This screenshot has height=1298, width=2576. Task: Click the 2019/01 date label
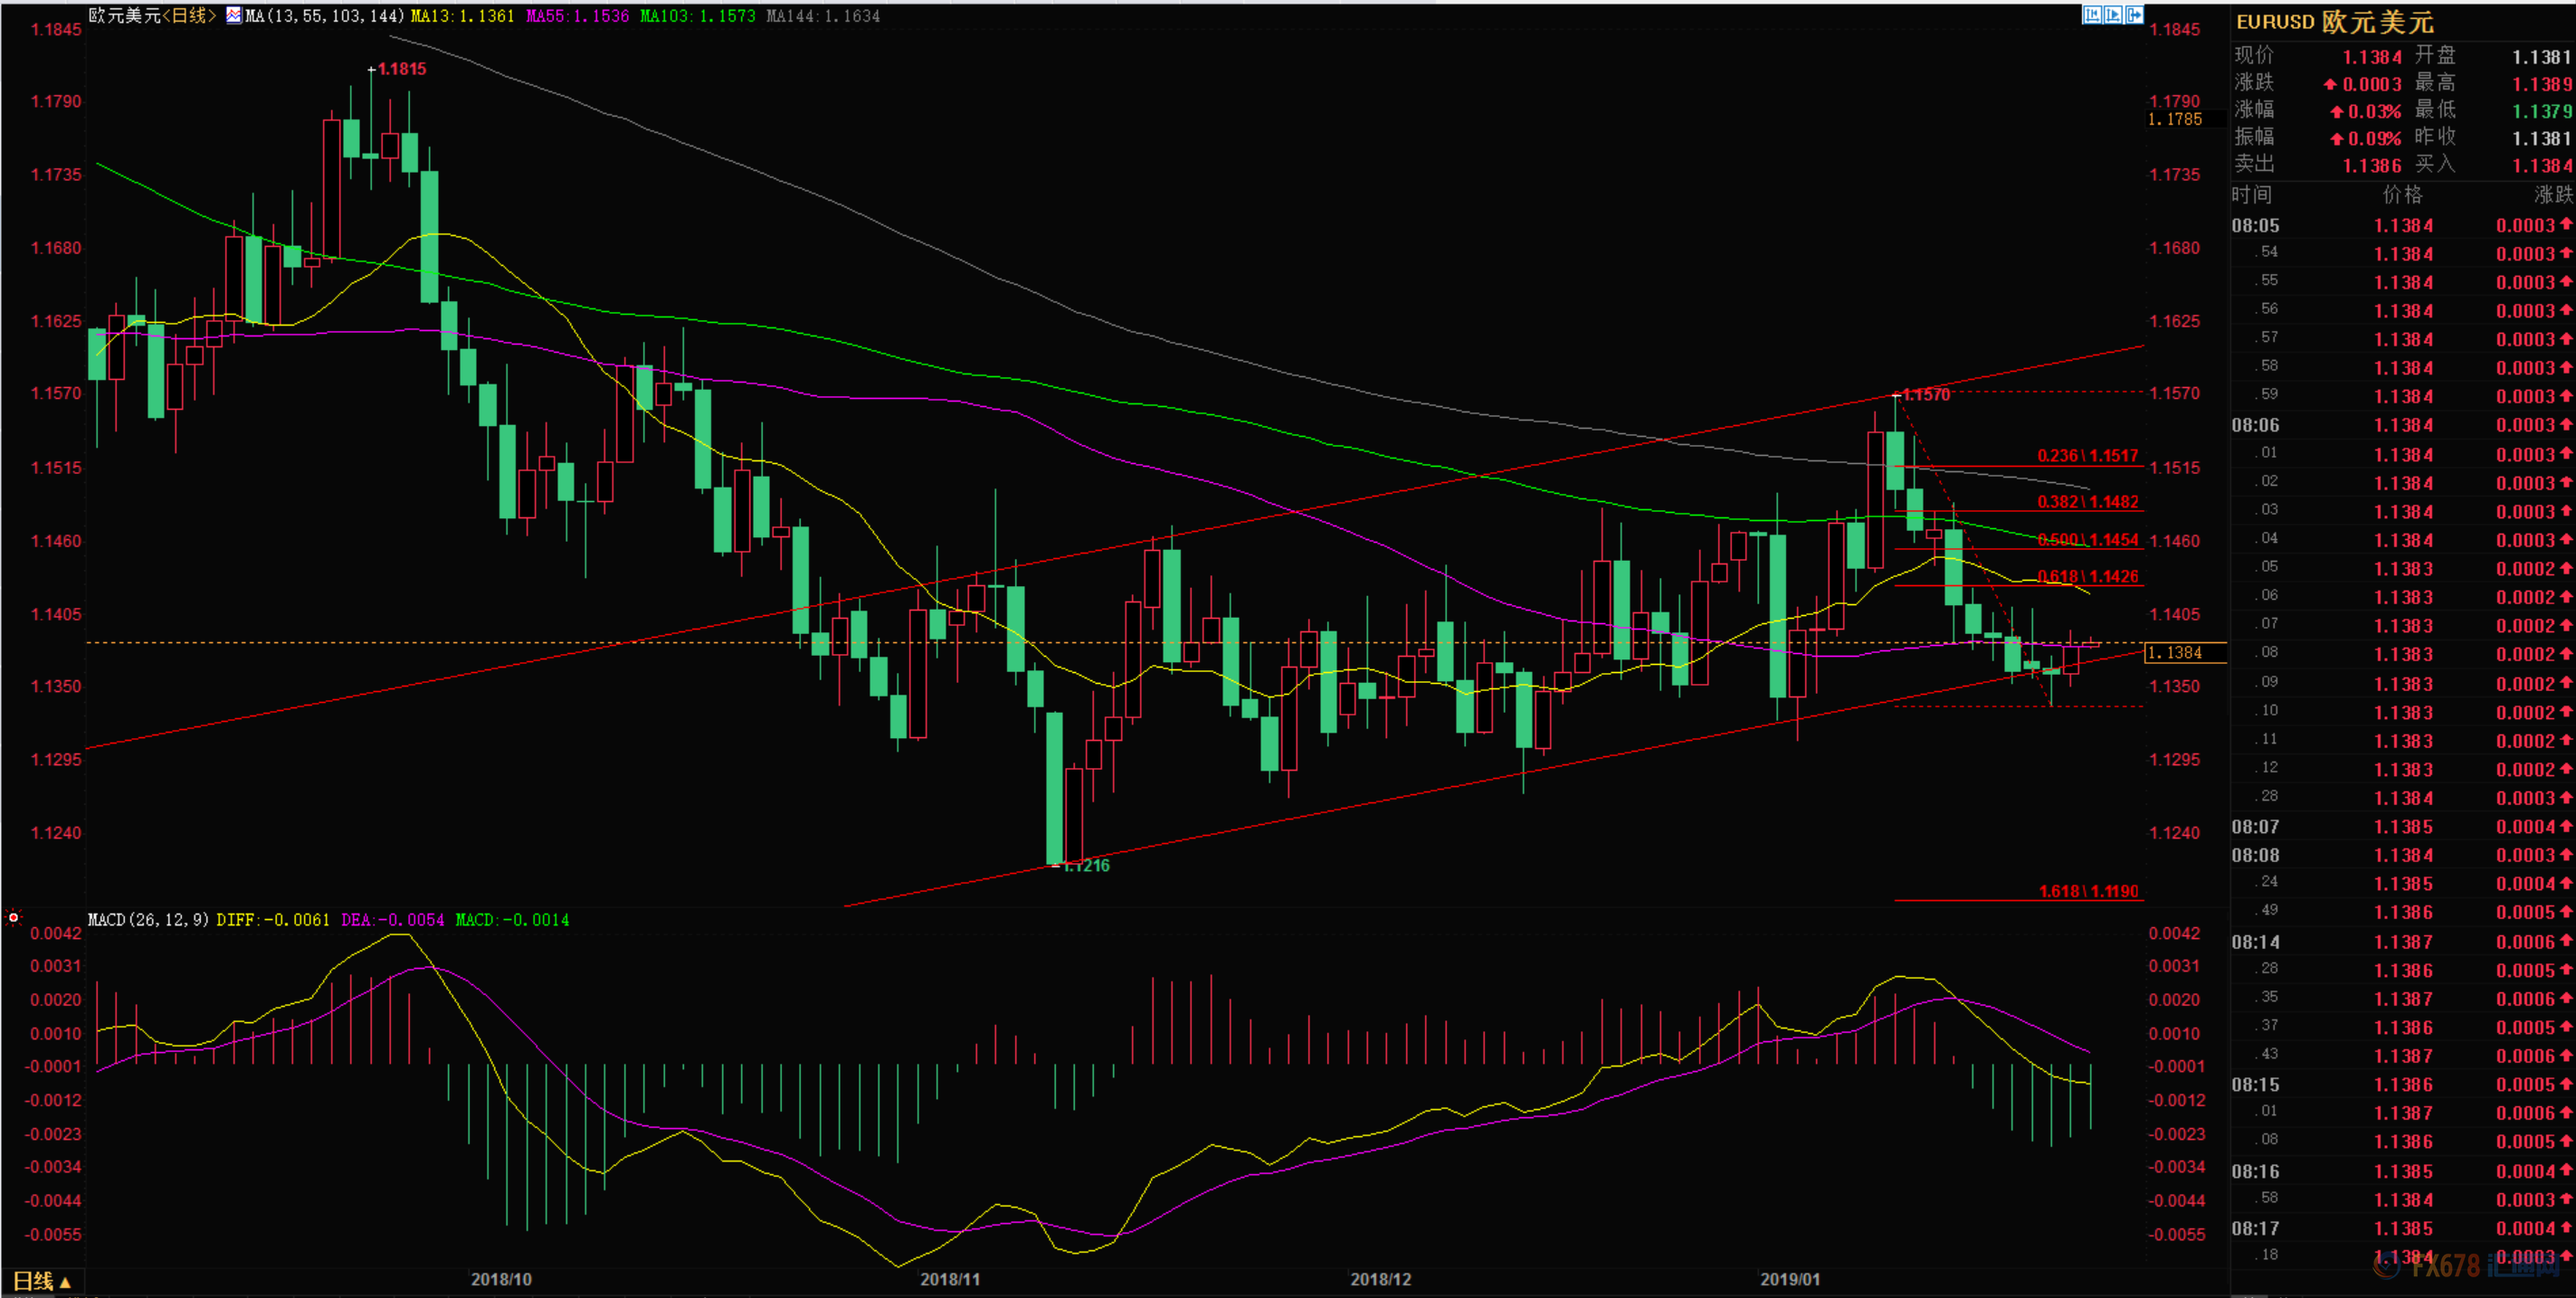point(1790,1279)
